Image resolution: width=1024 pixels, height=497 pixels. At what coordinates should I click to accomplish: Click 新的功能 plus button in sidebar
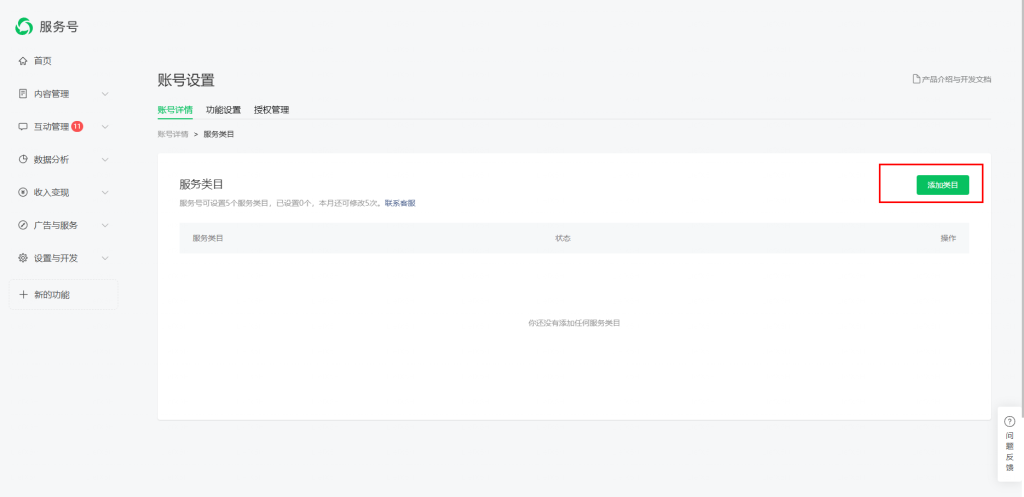[x=62, y=294]
